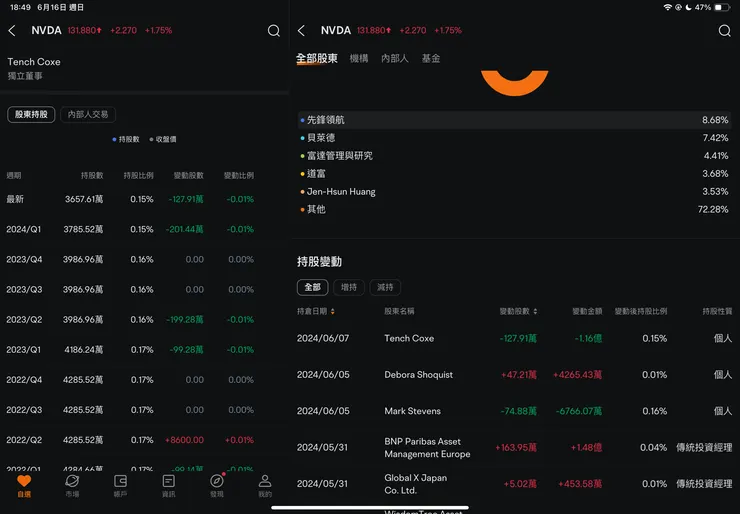Filter holdings changes by 增持
The height and width of the screenshot is (514, 740).
click(x=349, y=287)
